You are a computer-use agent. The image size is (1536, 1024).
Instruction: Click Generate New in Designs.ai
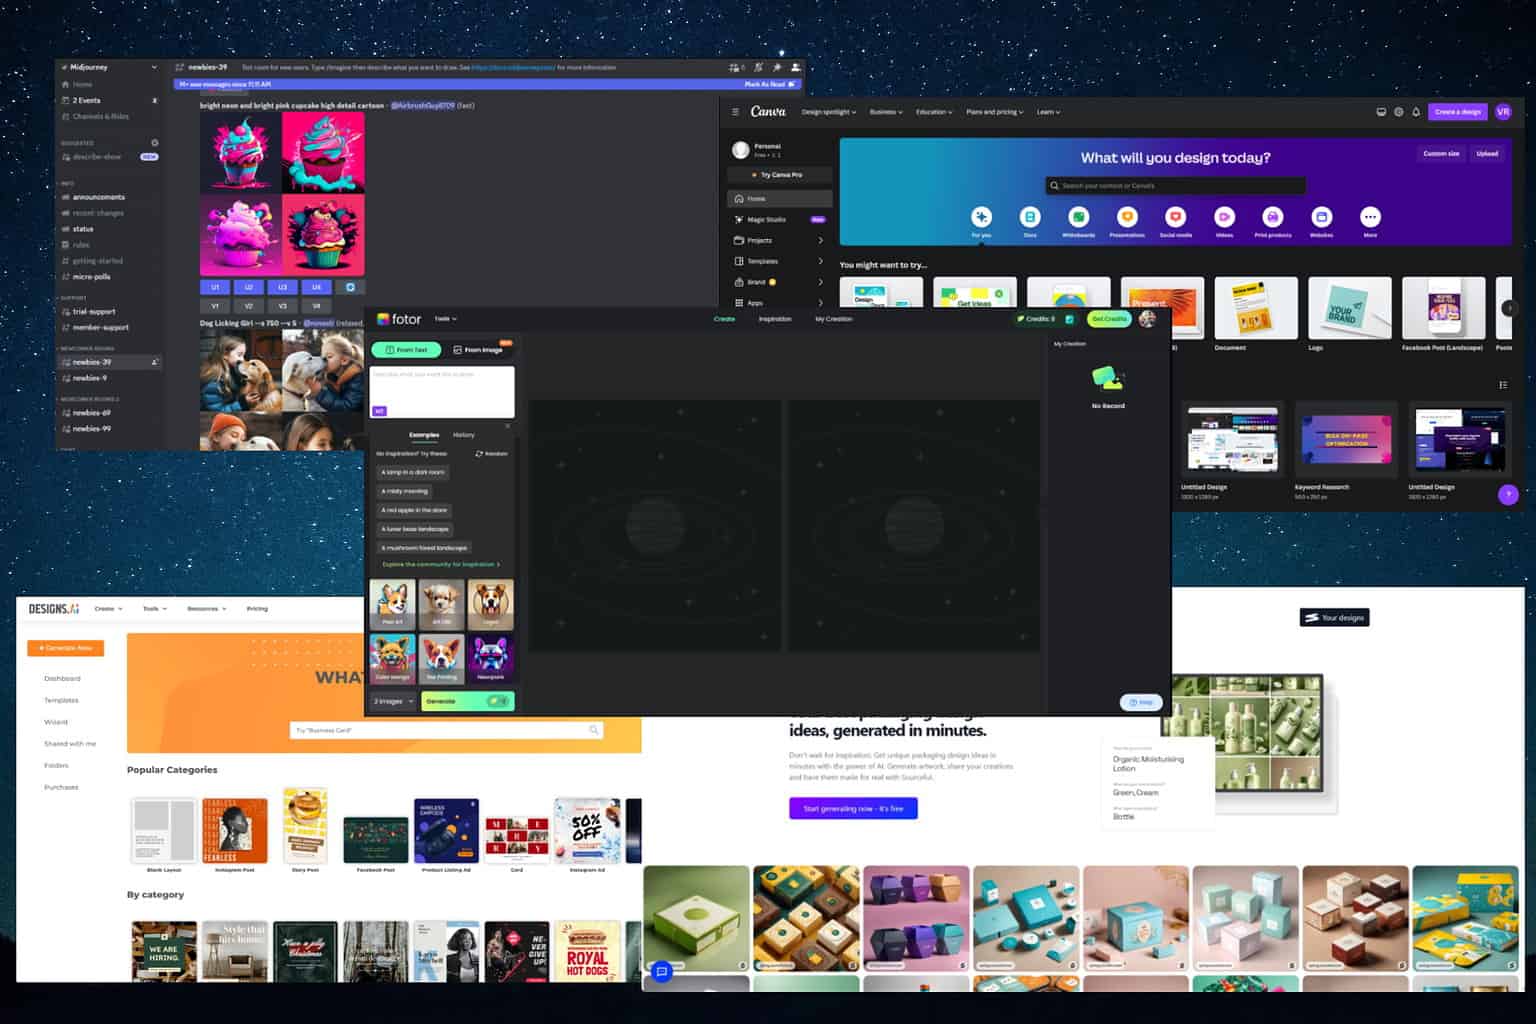tap(65, 648)
